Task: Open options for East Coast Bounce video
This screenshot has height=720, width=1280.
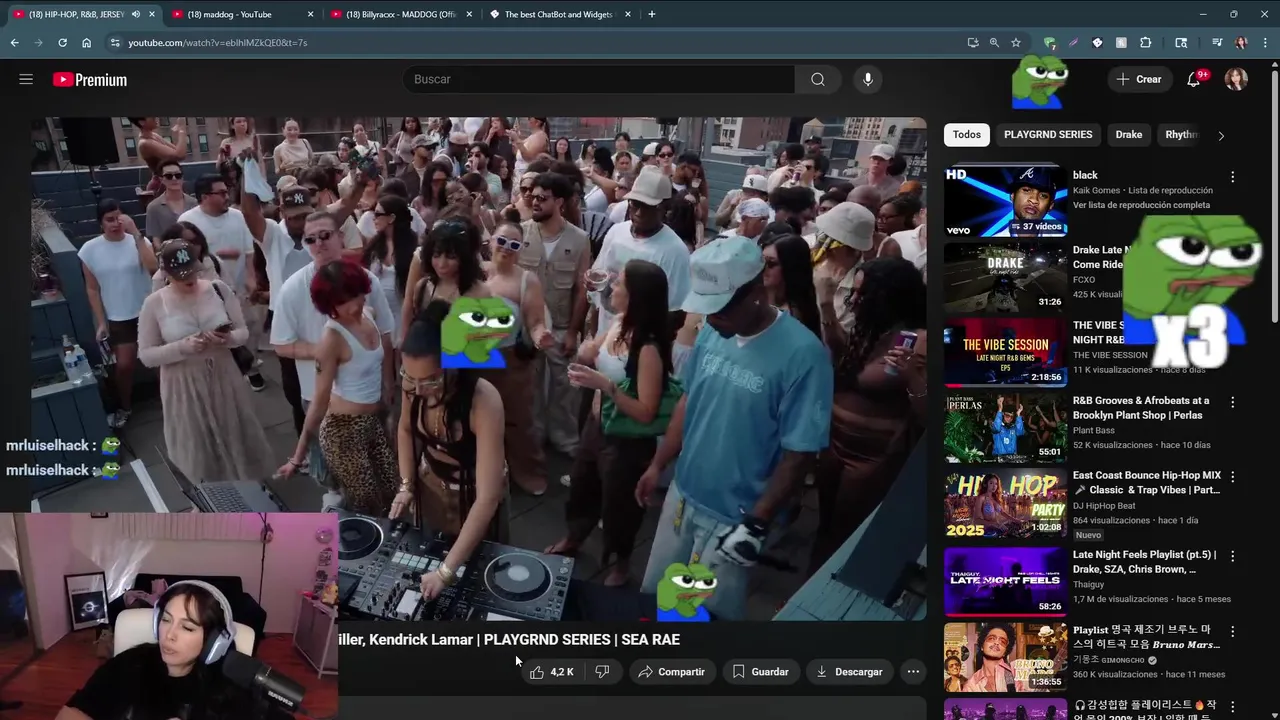Action: coord(1232,477)
